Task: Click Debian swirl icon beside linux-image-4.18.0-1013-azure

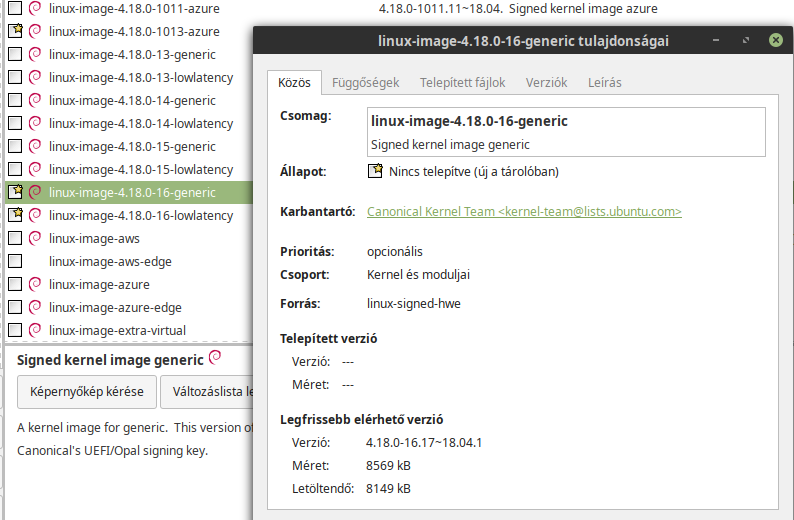Action: pos(35,31)
